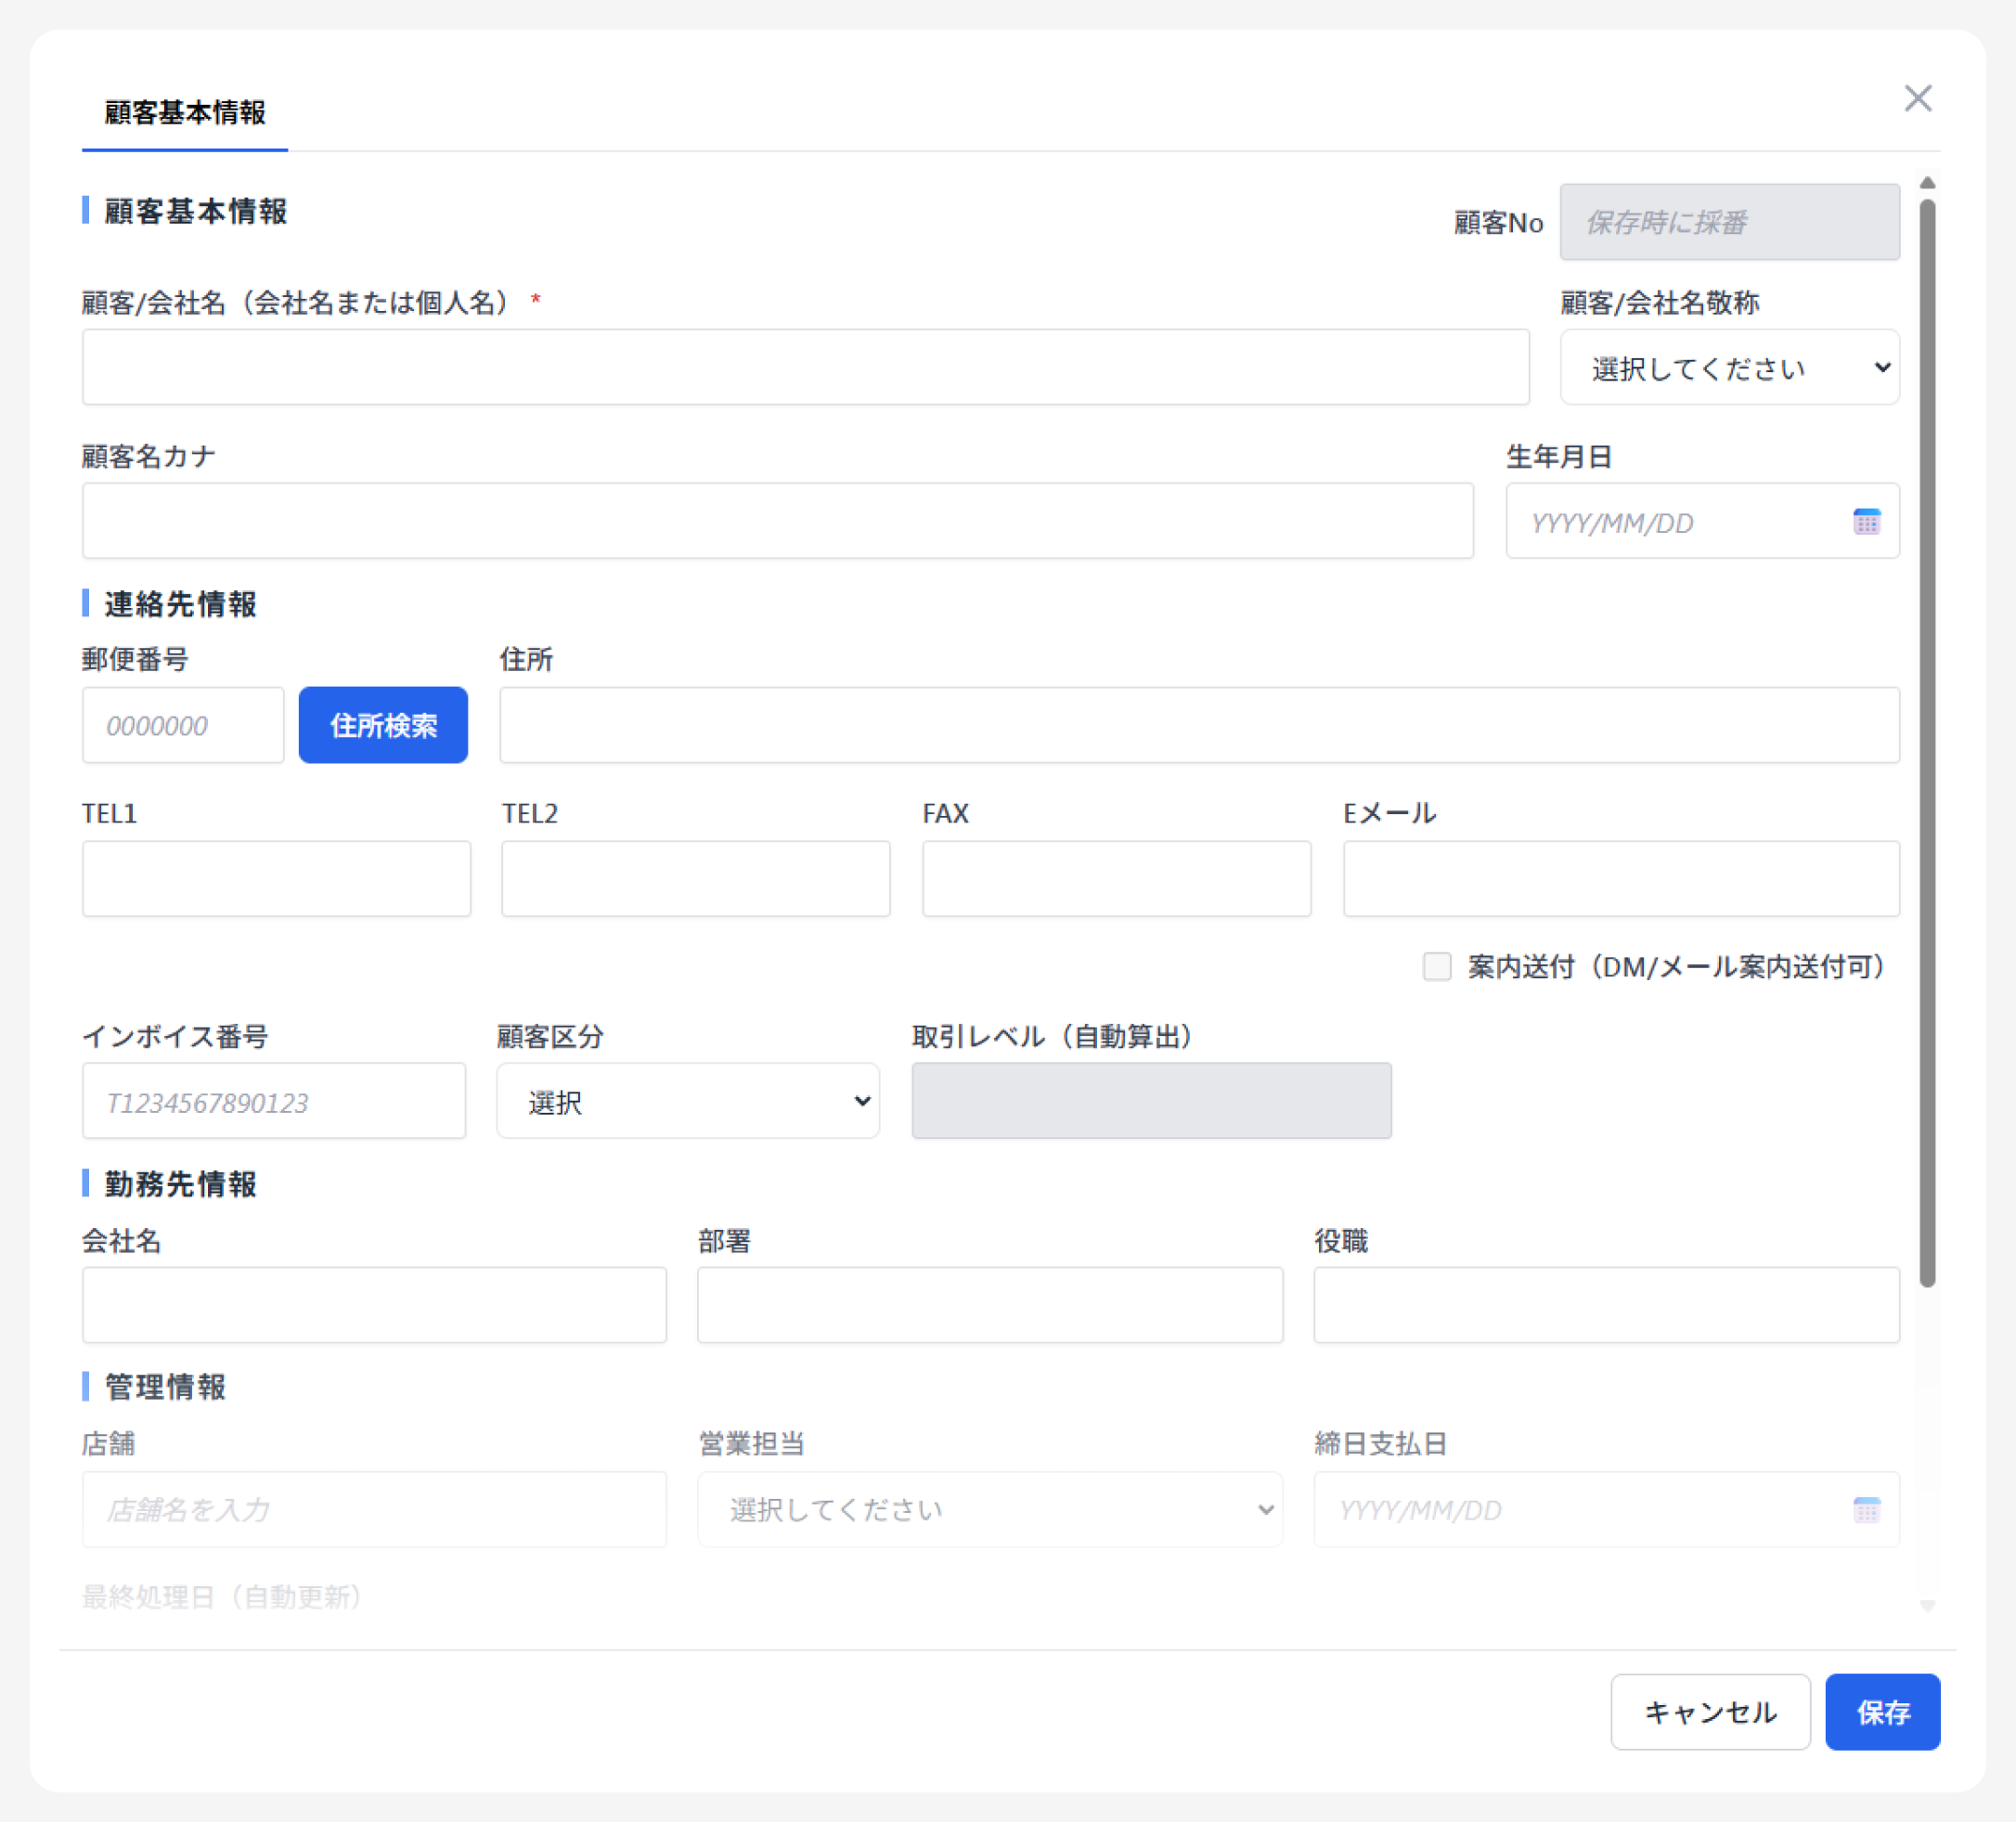Click the scrollbar down arrow
The image size is (2016, 1823).
click(x=1927, y=1605)
